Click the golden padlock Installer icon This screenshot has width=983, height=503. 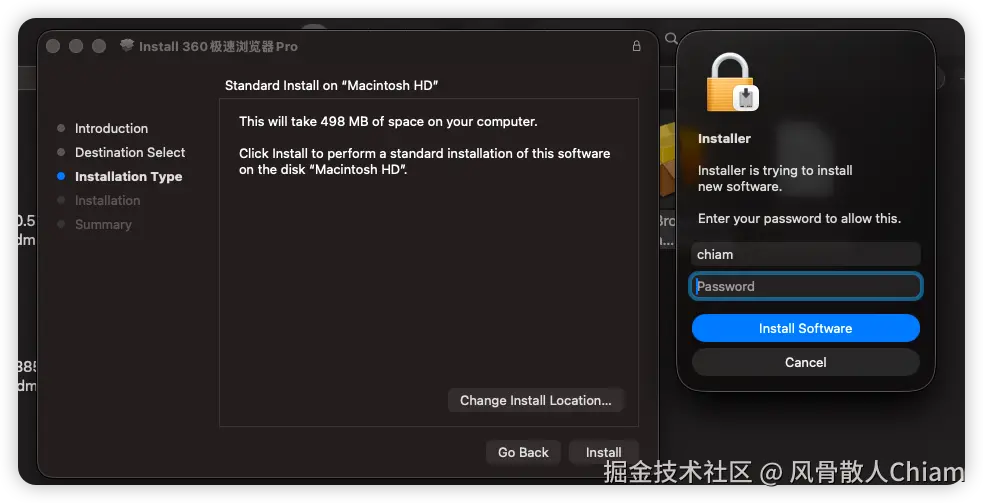tap(732, 82)
